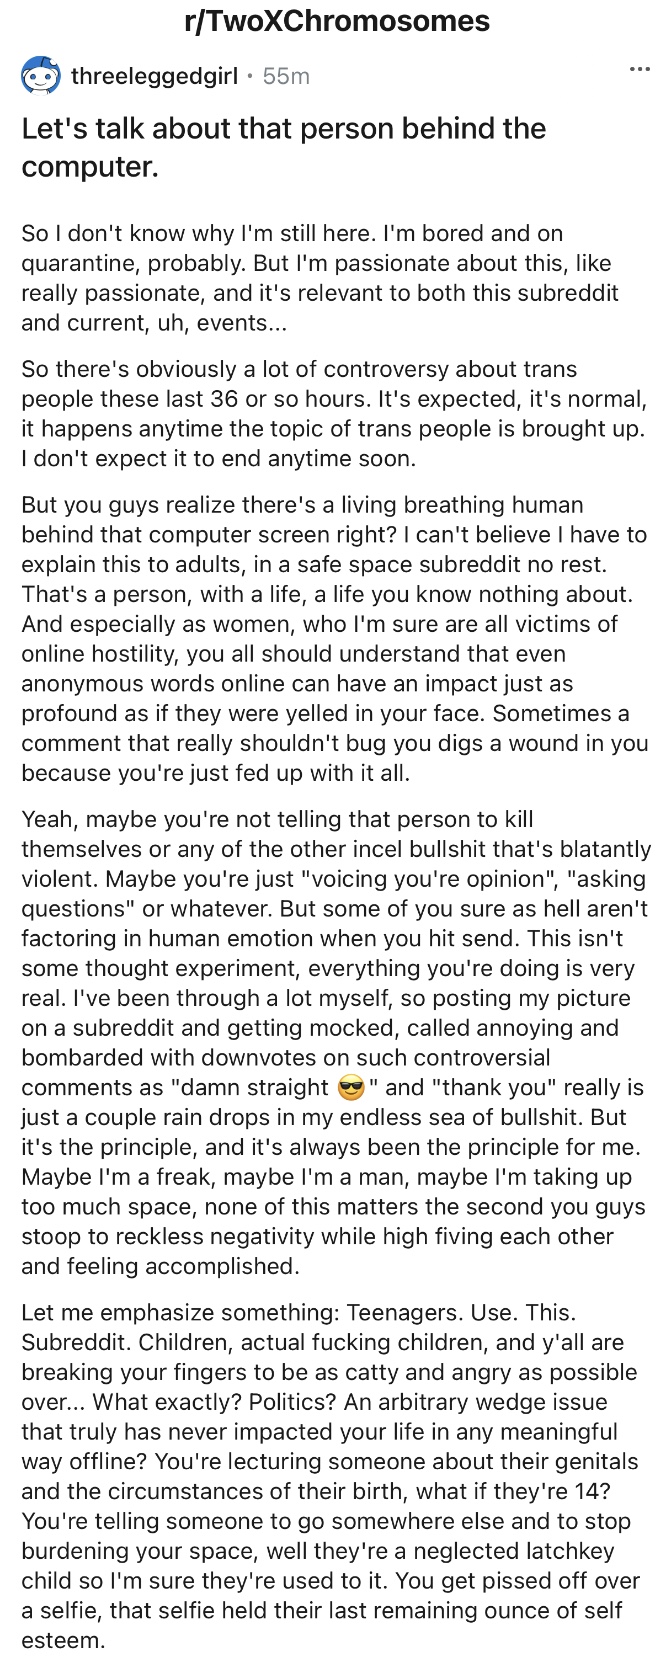
Task: Open the threeleggedgirl user profile name
Action: [154, 76]
